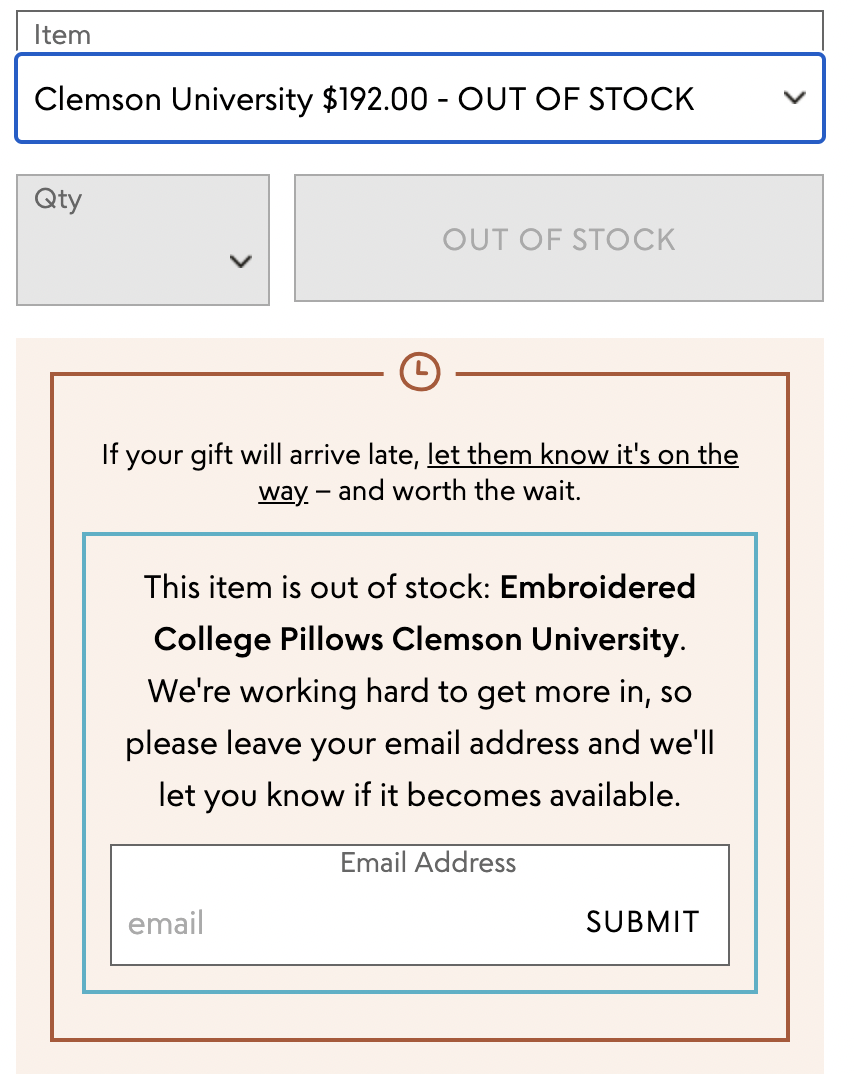Click the chevron arrow in the Qty box

tap(240, 261)
